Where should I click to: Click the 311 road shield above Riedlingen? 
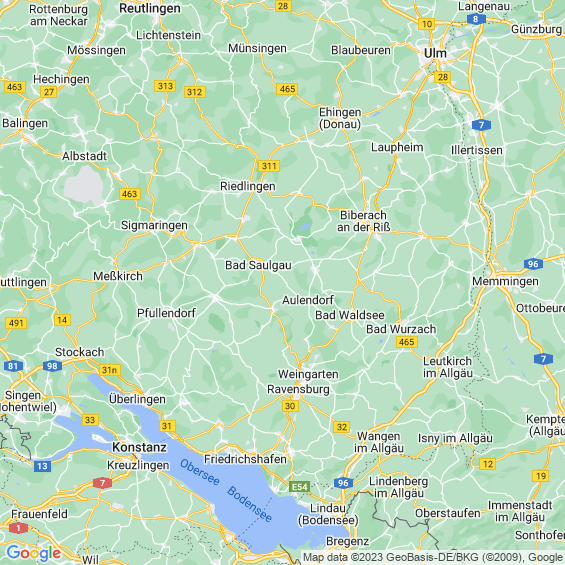coord(269,166)
